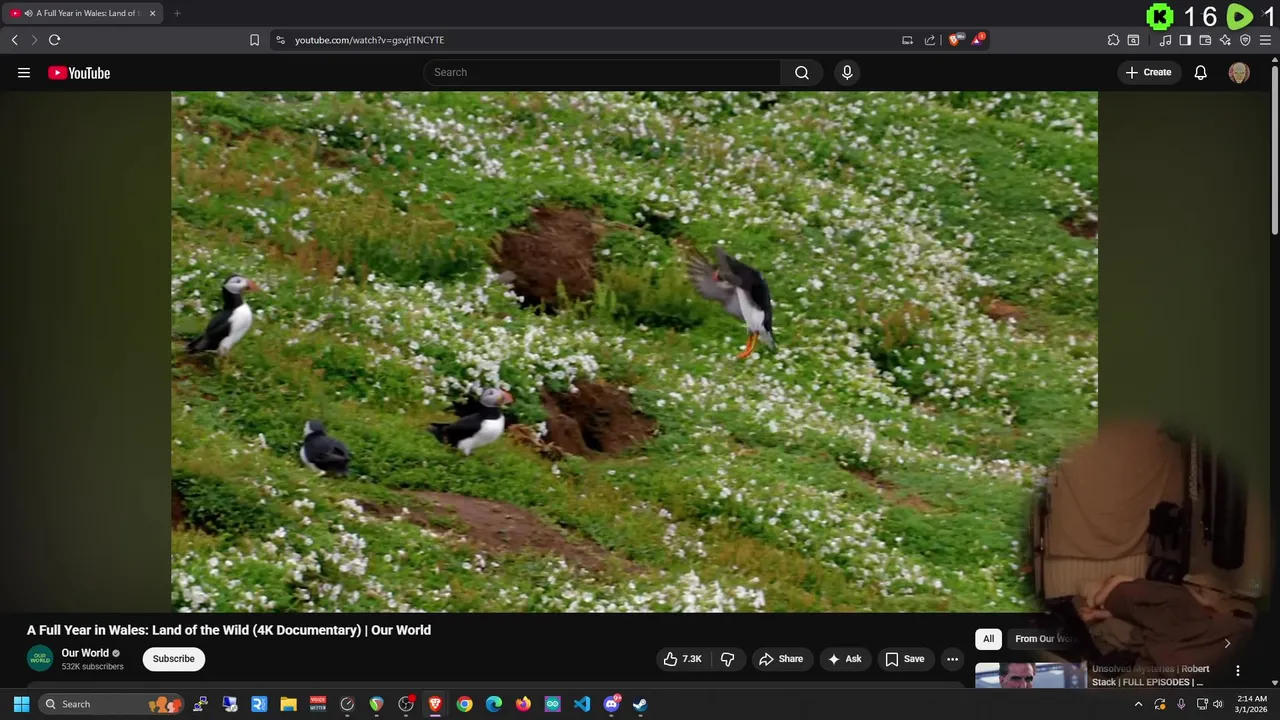The width and height of the screenshot is (1280, 720).
Task: Open the Brave playlist music note icon
Action: [1165, 40]
